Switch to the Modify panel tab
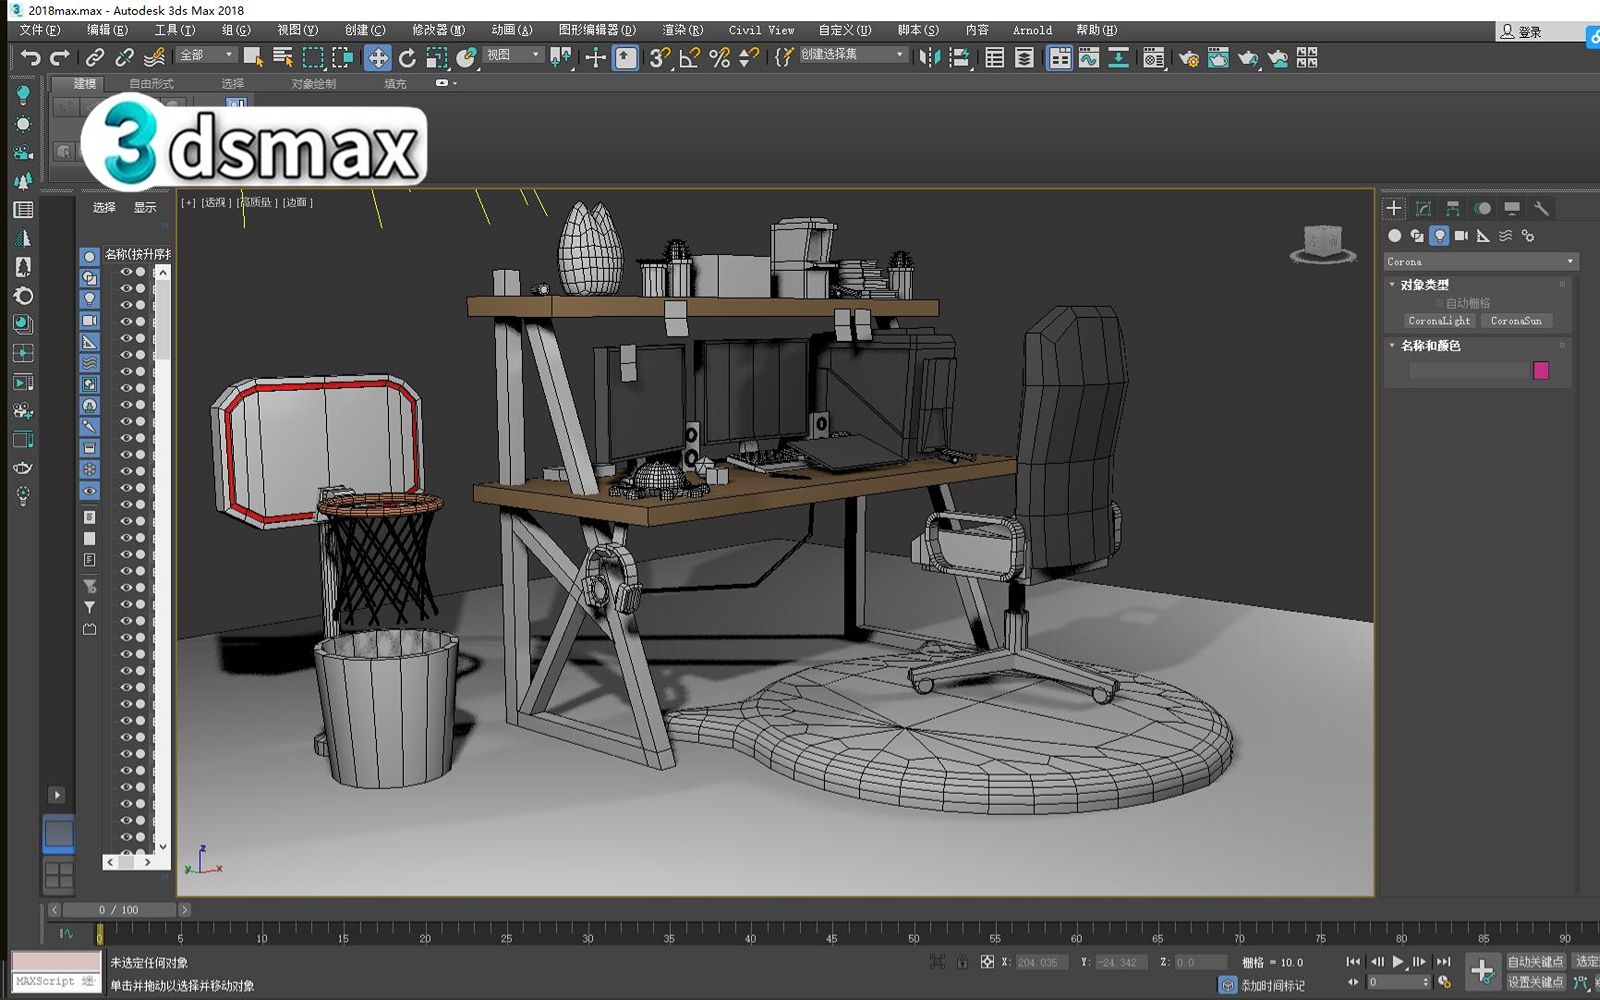 coord(1423,208)
